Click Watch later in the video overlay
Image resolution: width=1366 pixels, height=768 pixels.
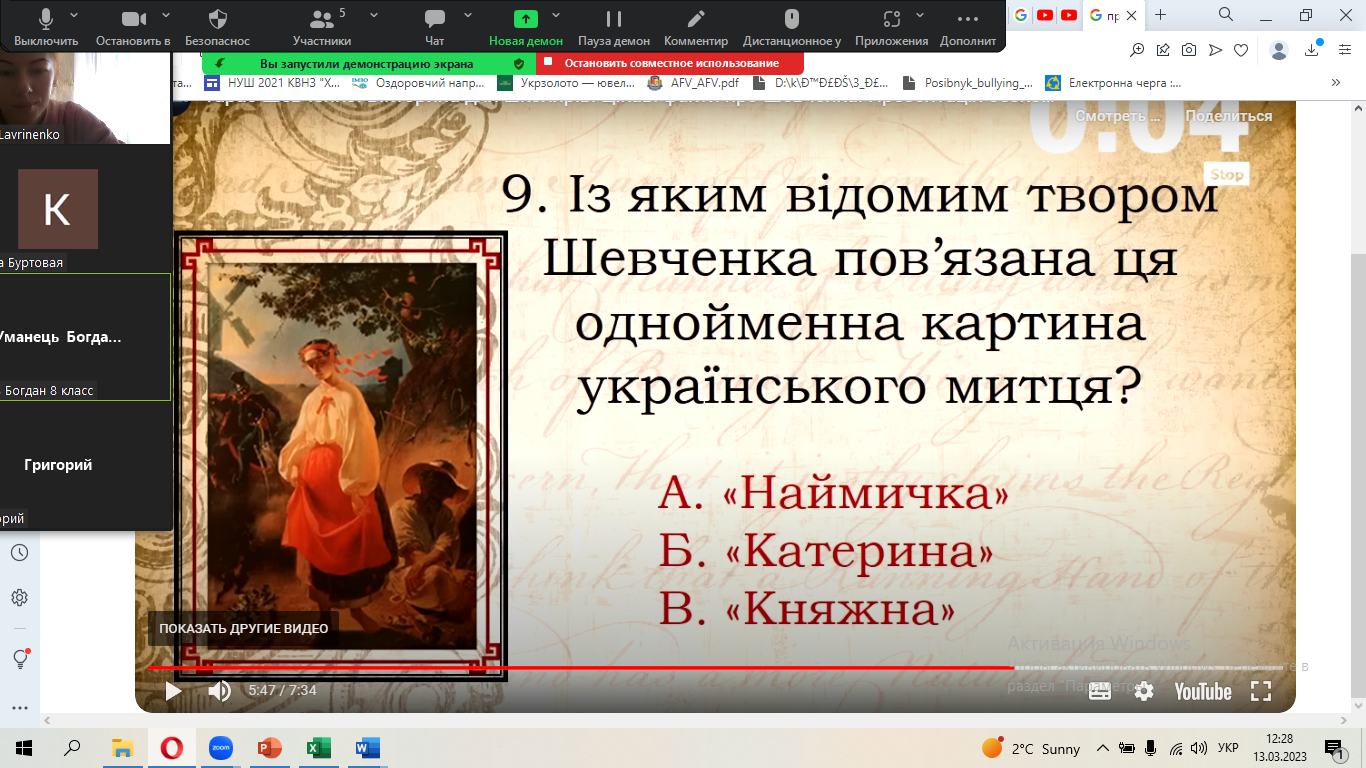point(1117,116)
